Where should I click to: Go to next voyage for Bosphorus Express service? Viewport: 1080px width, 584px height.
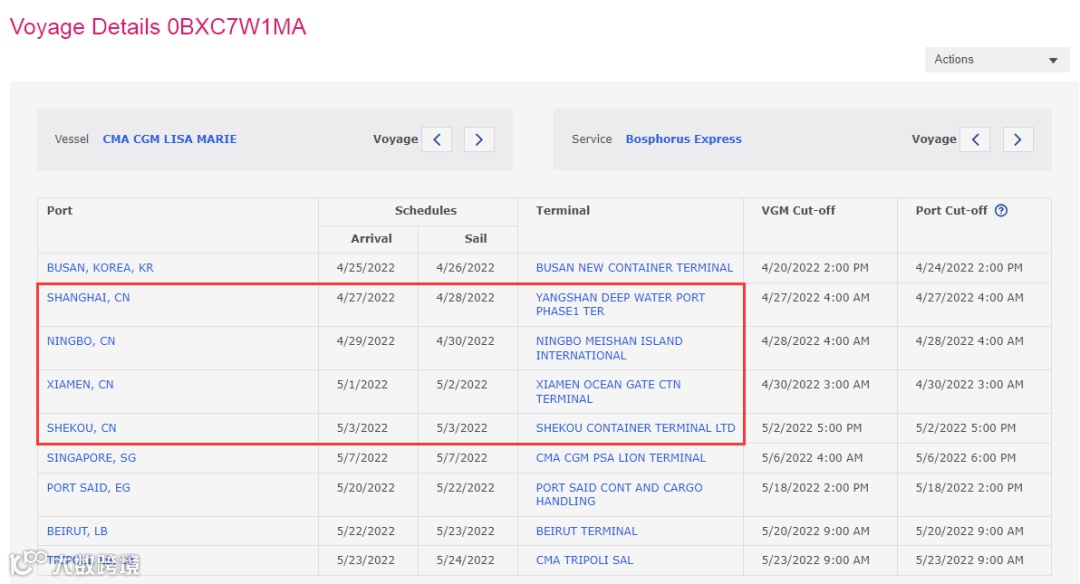[1017, 139]
